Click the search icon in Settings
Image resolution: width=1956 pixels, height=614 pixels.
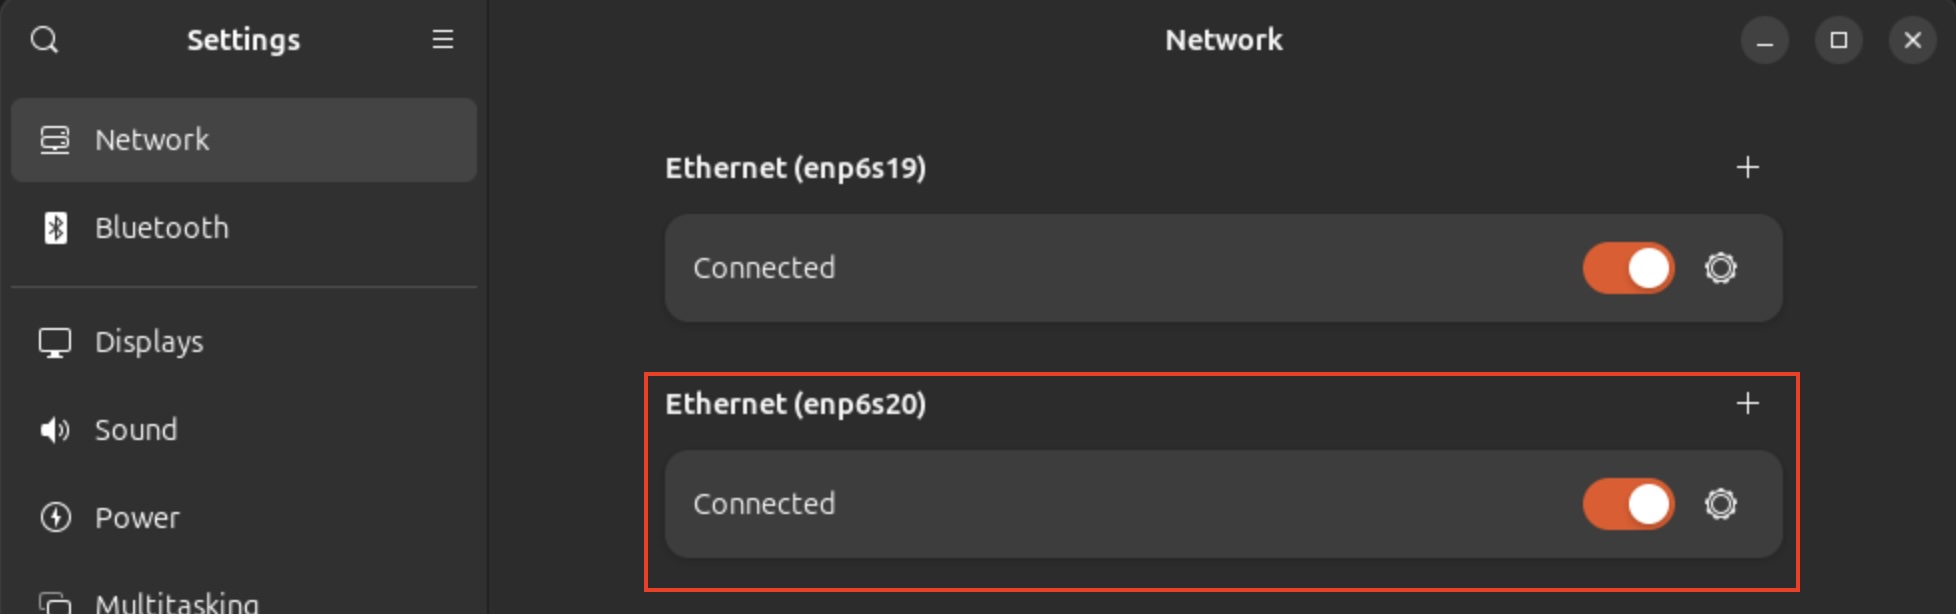[x=45, y=40]
